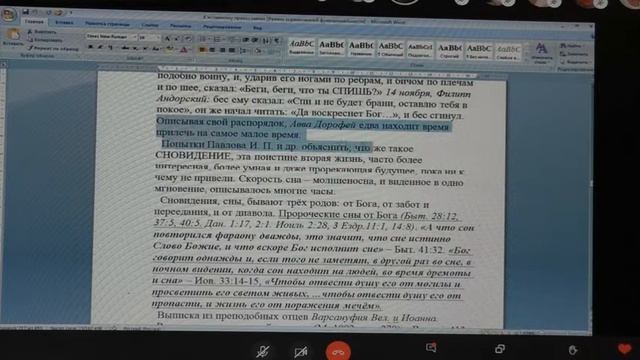This screenshot has width=640, height=360.
Task: Open the line spacing dropdown
Action: (x=243, y=51)
